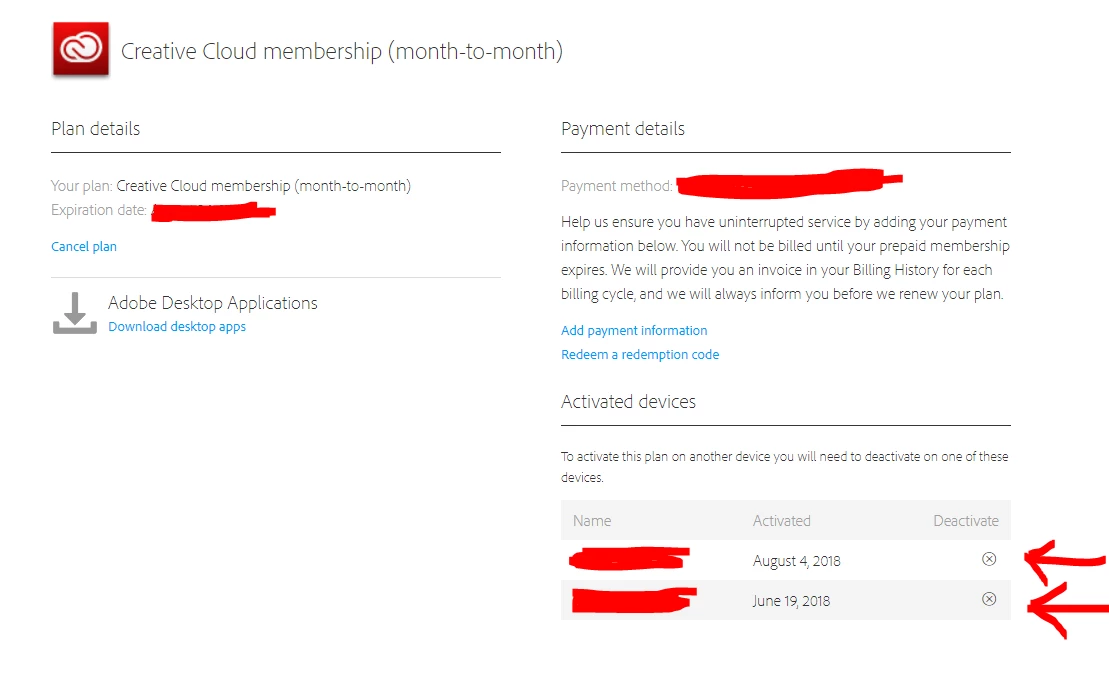
Task: Click the desktop apps download arrow icon
Action: click(x=74, y=314)
